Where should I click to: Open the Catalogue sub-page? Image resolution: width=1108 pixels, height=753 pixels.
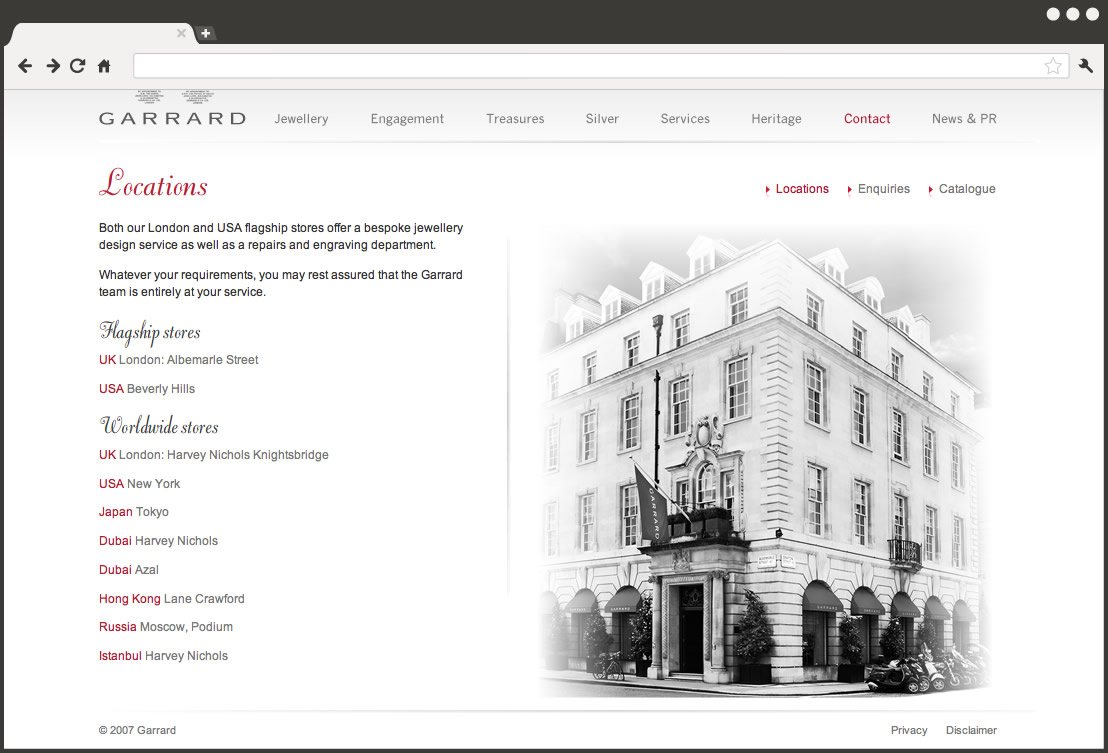coord(966,189)
